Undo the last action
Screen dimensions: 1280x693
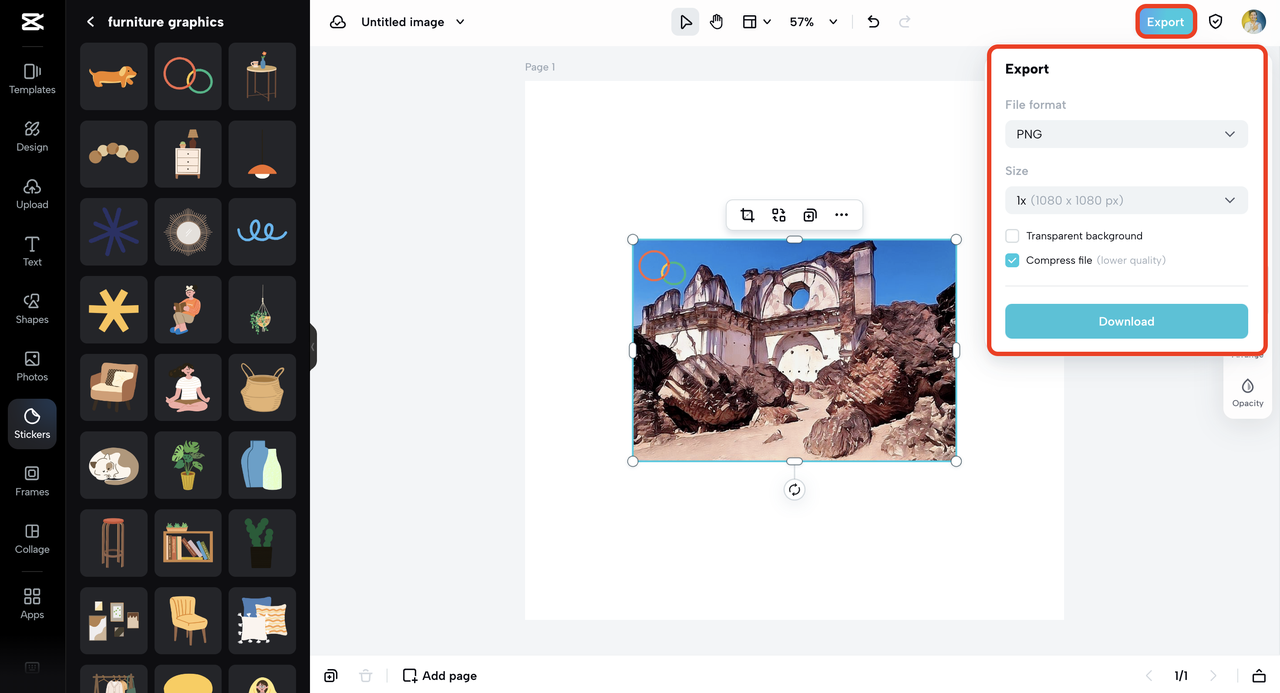coord(873,22)
